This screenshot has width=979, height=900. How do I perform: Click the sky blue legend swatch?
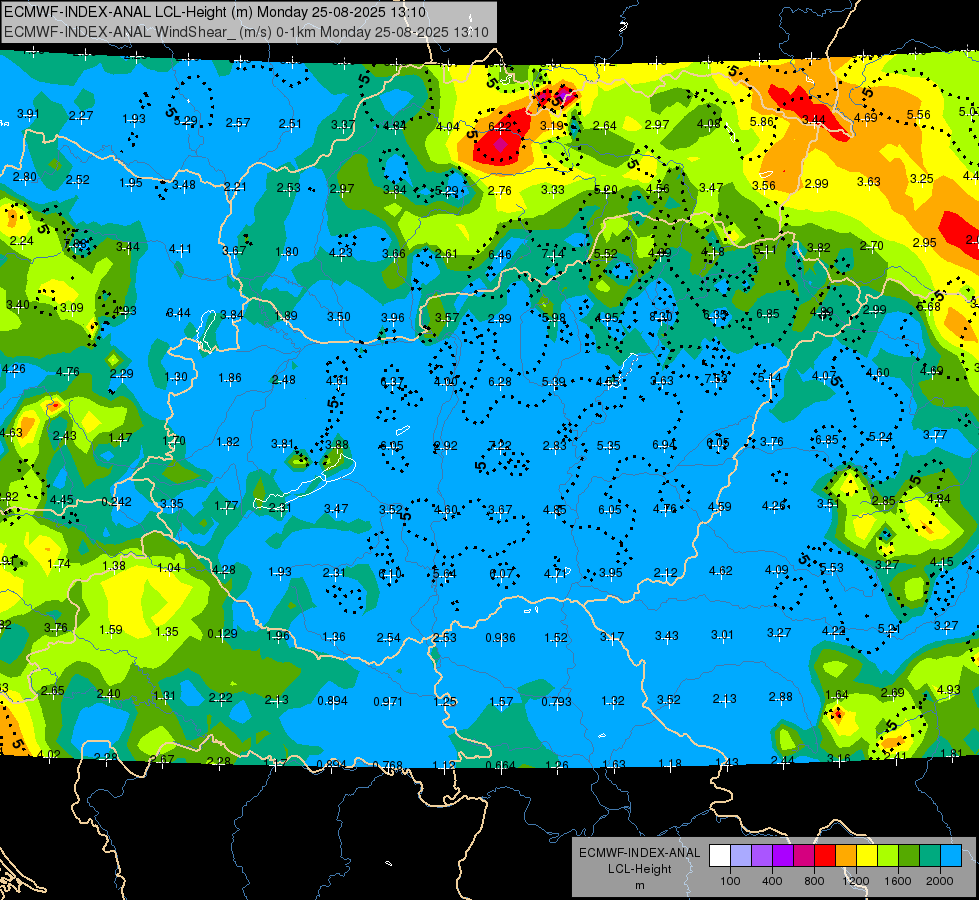tap(950, 856)
